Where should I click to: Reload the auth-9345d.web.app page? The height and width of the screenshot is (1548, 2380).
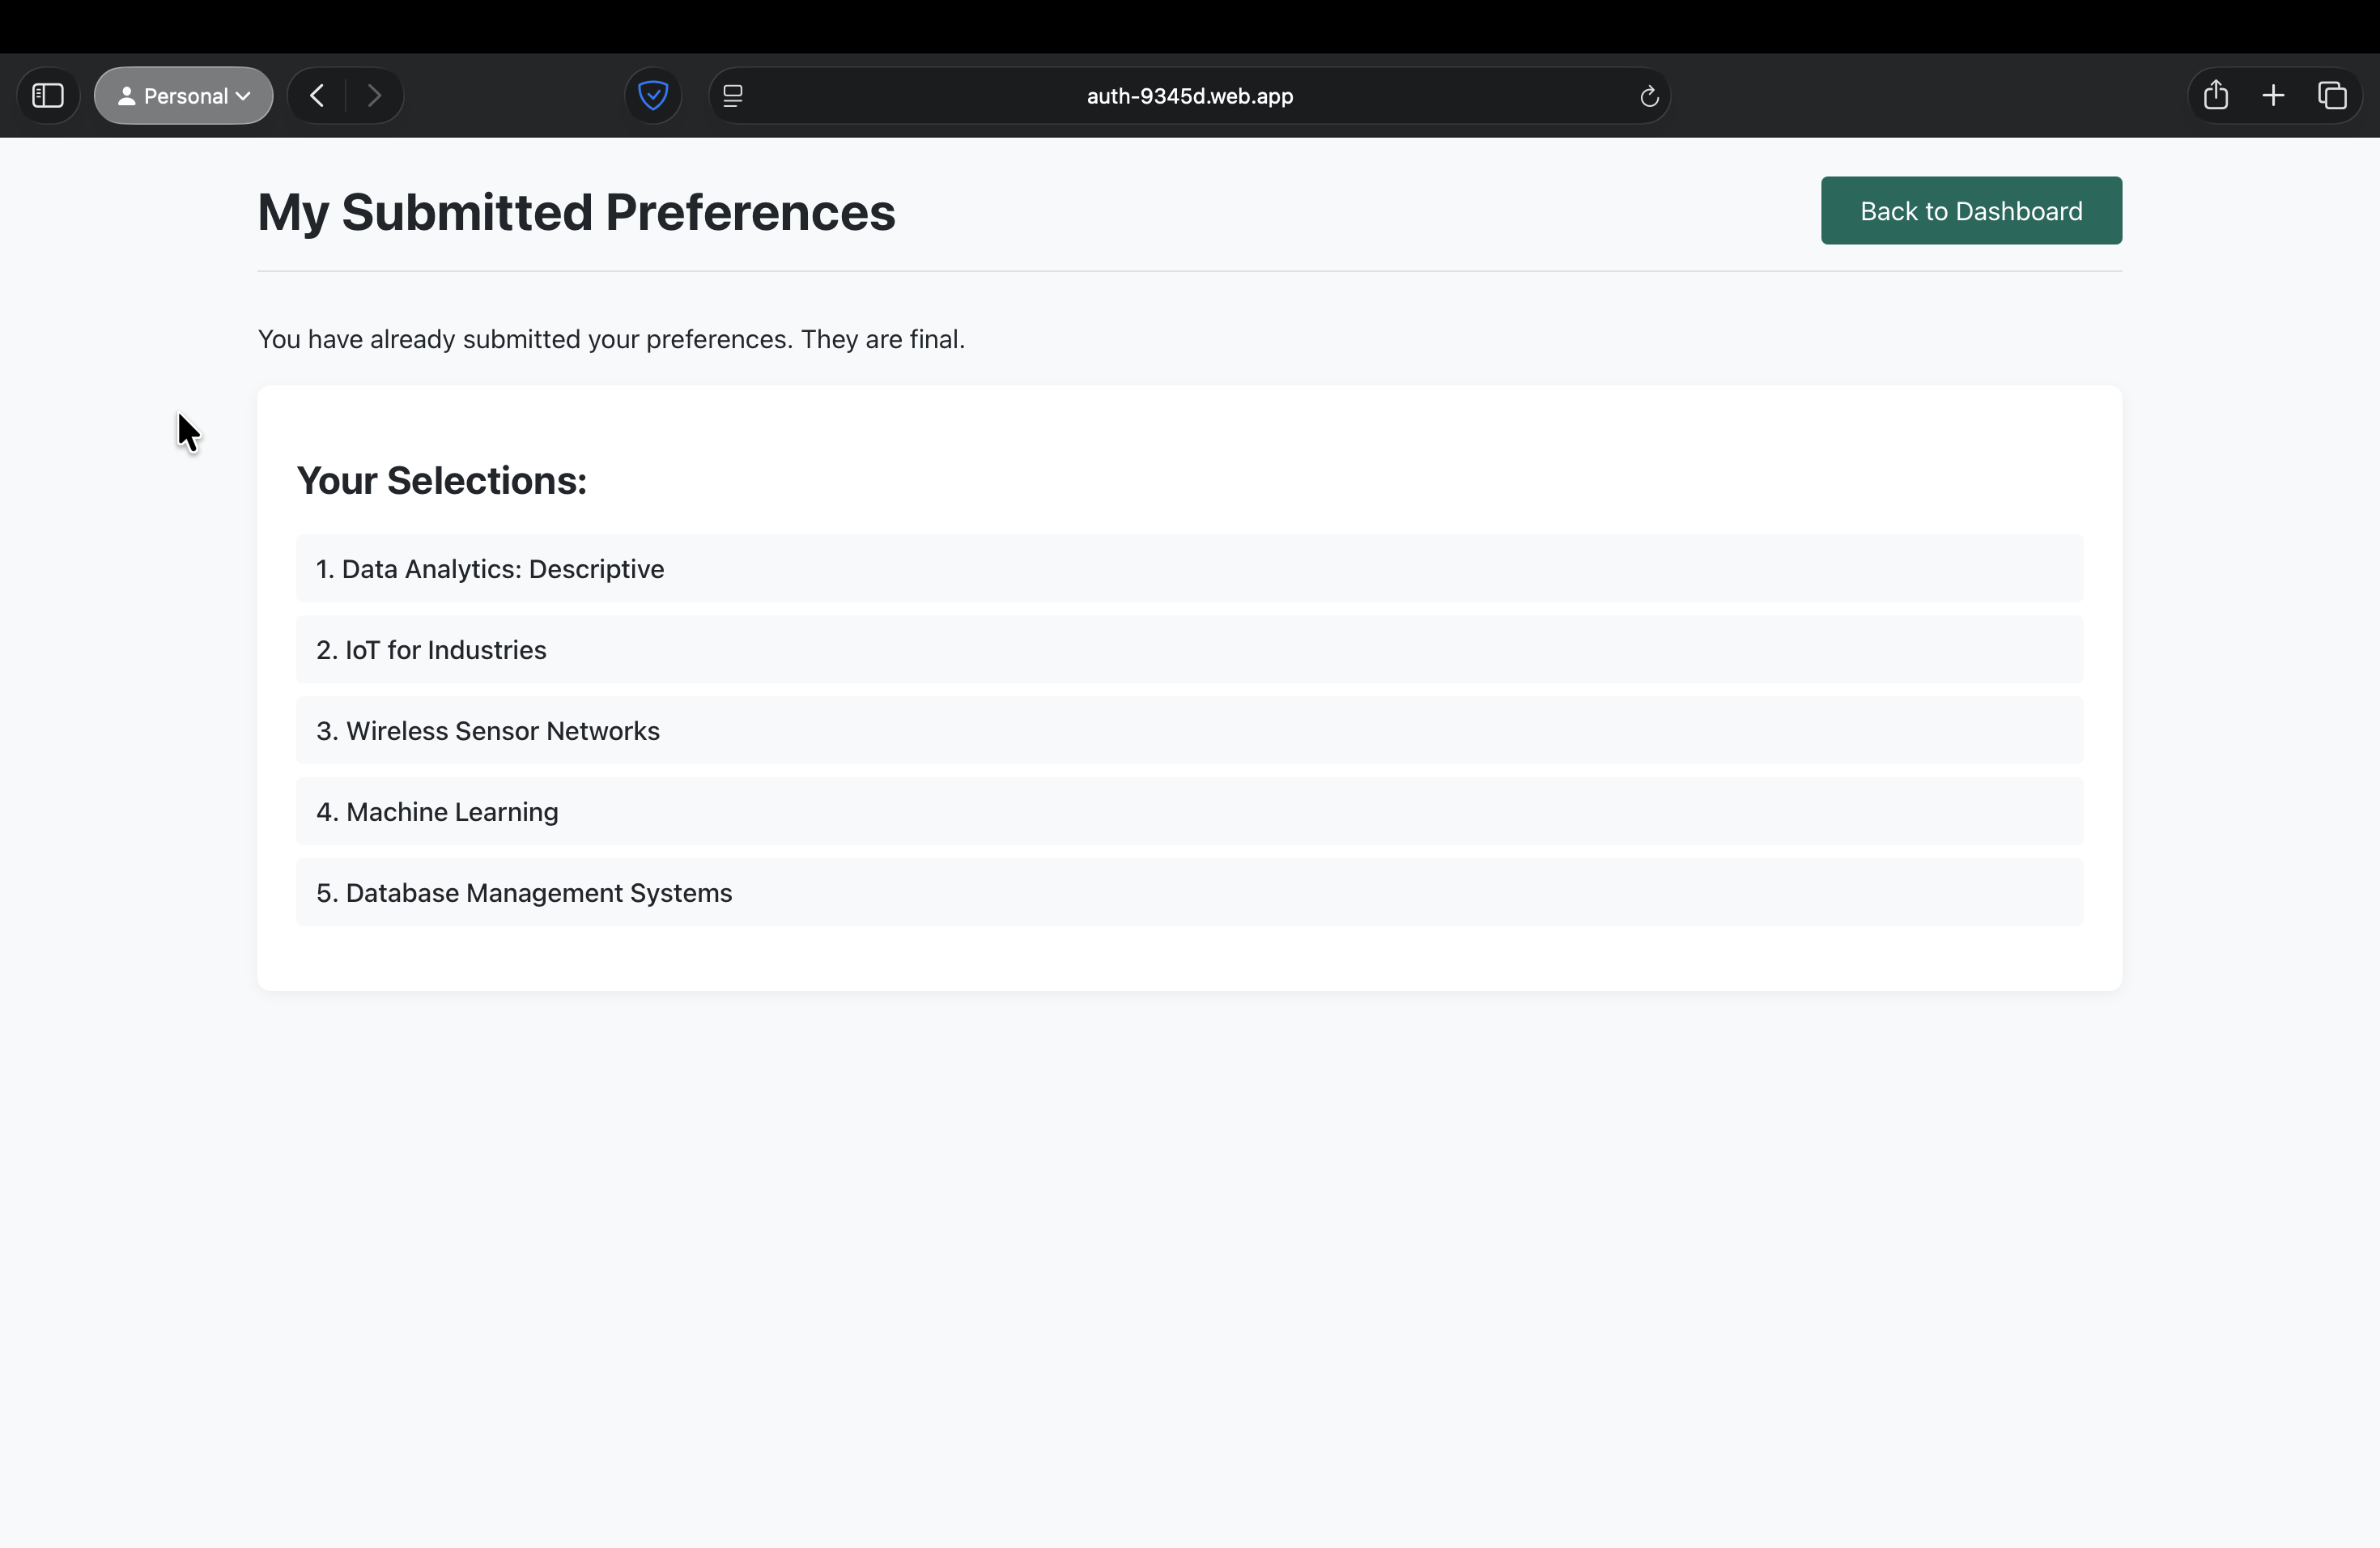(x=1648, y=96)
